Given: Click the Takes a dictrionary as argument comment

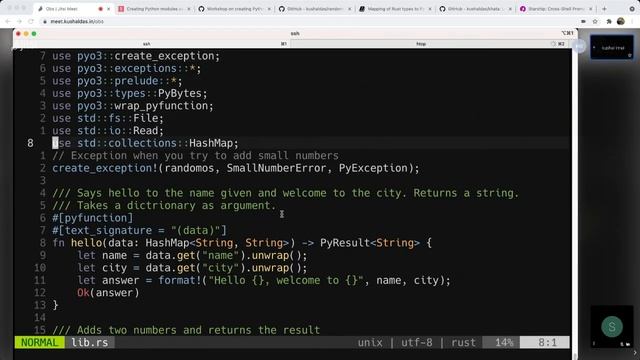Looking at the screenshot, I should pos(164,206).
